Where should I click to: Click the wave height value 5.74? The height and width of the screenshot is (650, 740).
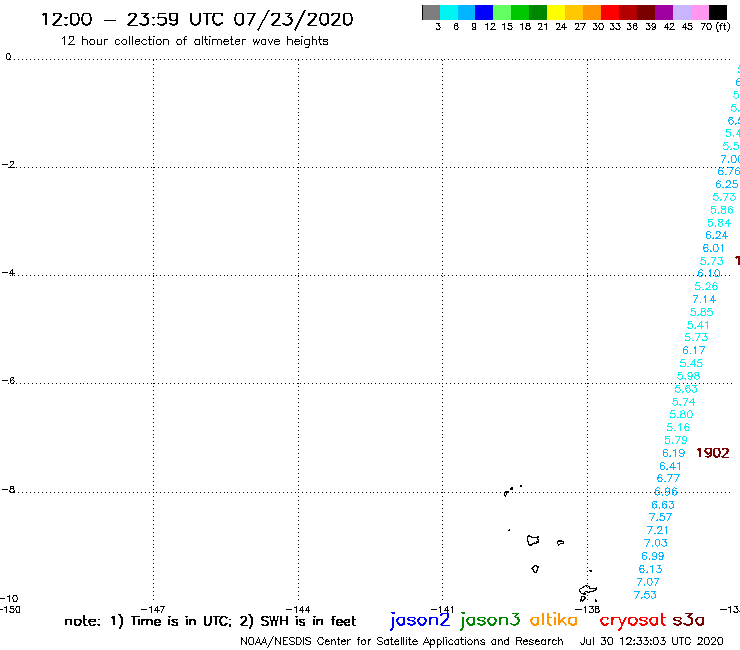(683, 402)
